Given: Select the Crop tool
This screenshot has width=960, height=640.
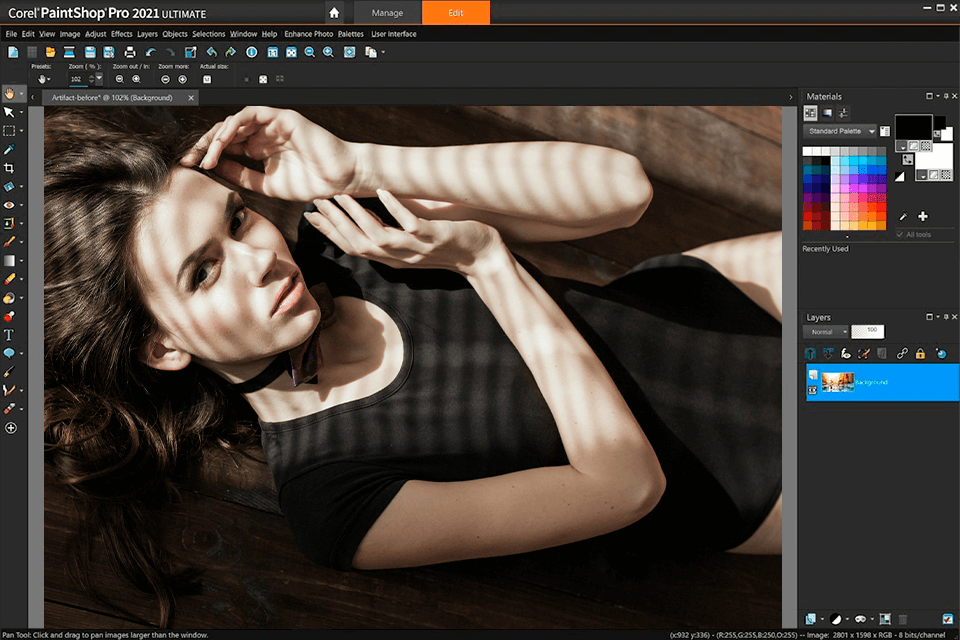Looking at the screenshot, I should coord(9,167).
